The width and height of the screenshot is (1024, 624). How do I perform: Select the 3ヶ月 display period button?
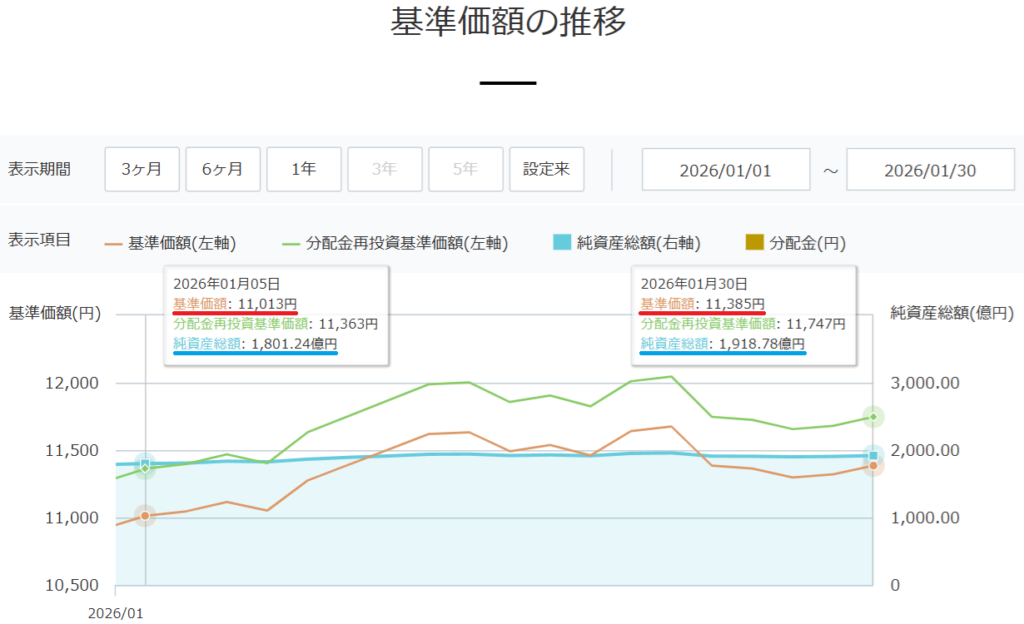pos(142,169)
